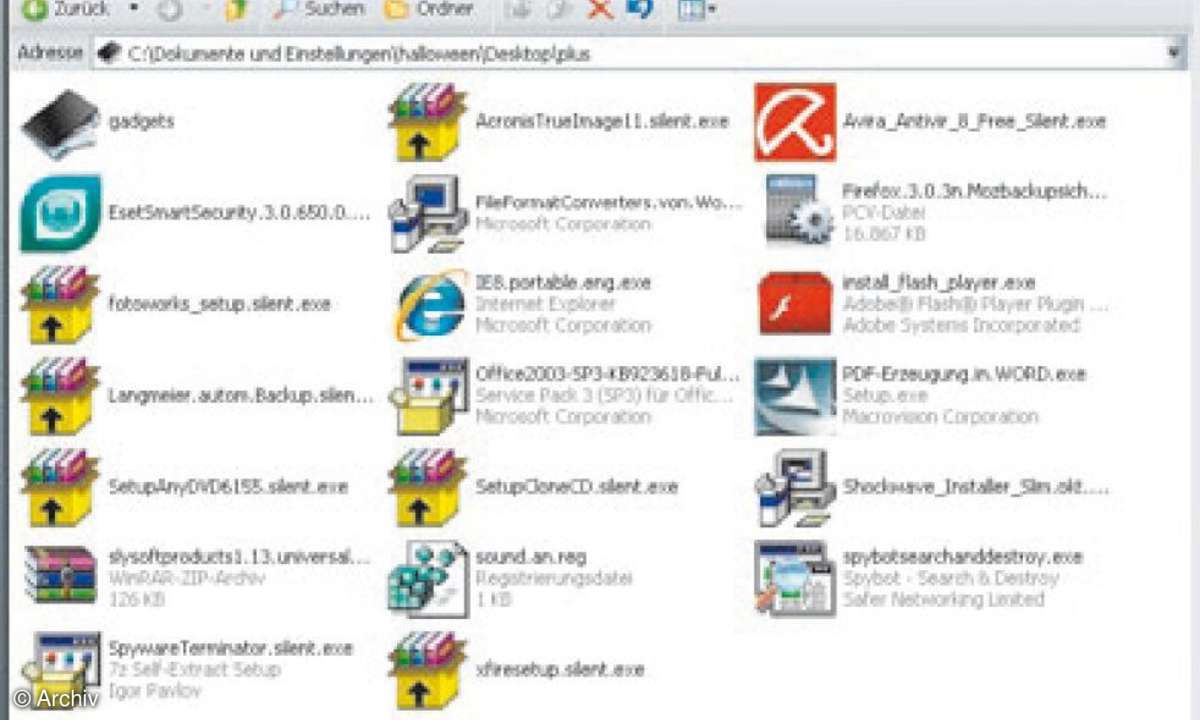Click the red Avira umbrella icon

pos(795,122)
